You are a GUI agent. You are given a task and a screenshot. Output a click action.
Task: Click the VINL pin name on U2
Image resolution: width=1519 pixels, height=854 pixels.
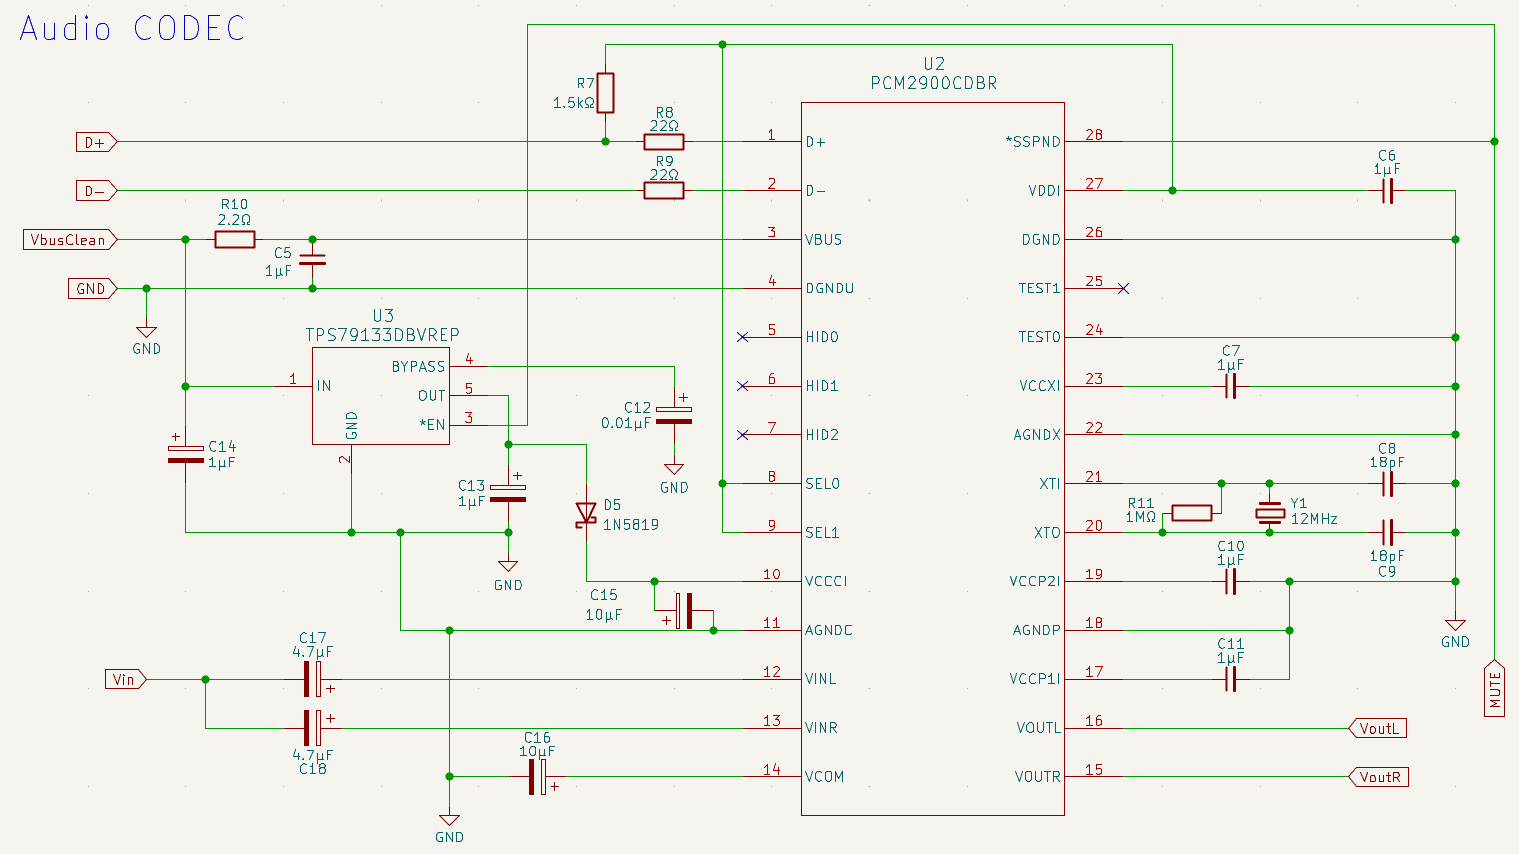821,679
